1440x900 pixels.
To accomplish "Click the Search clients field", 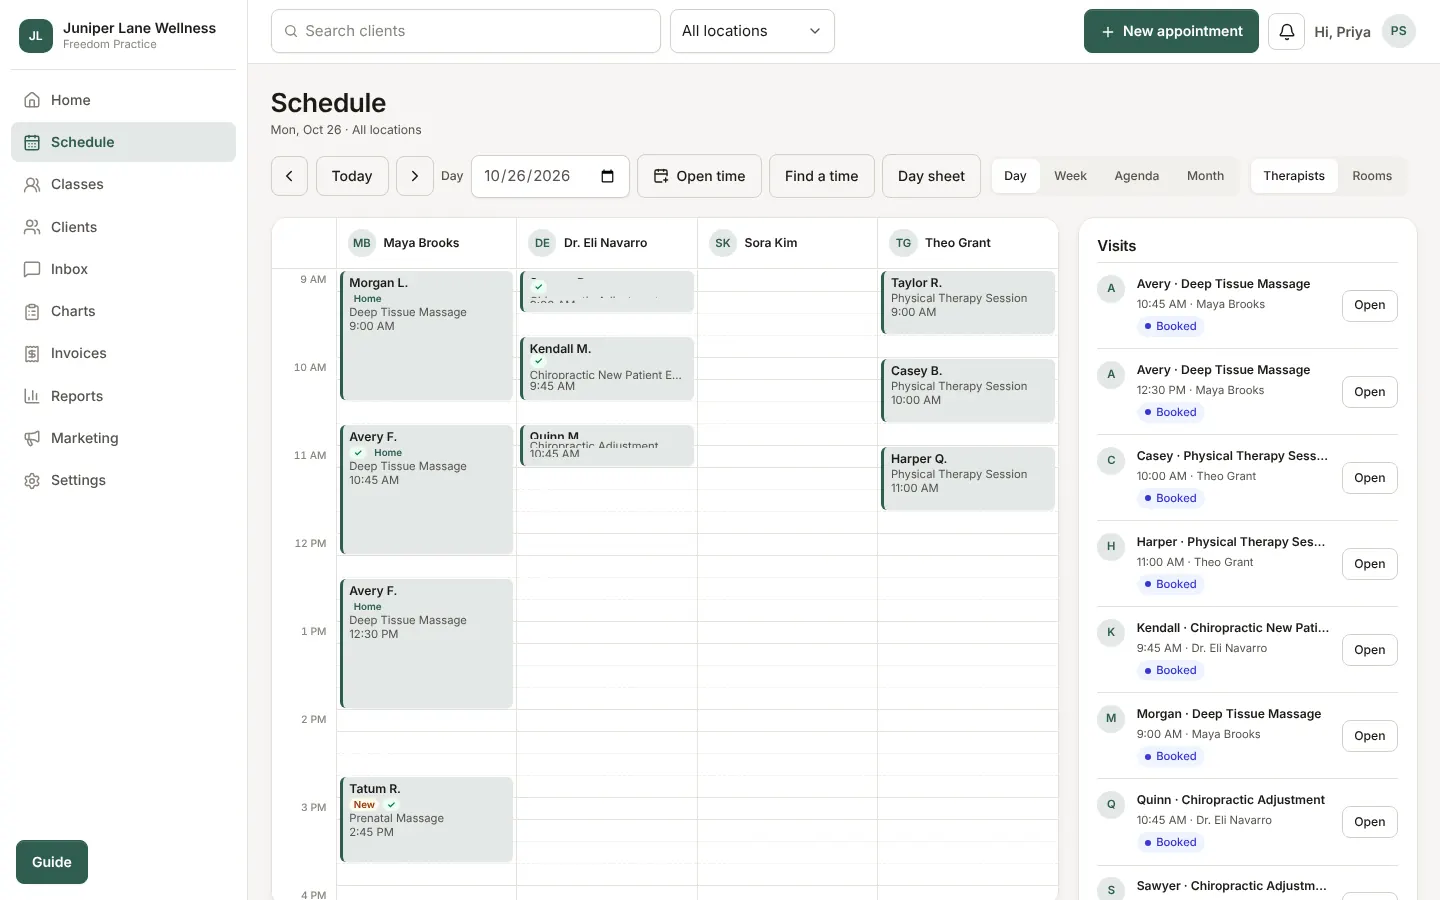I will 465,31.
